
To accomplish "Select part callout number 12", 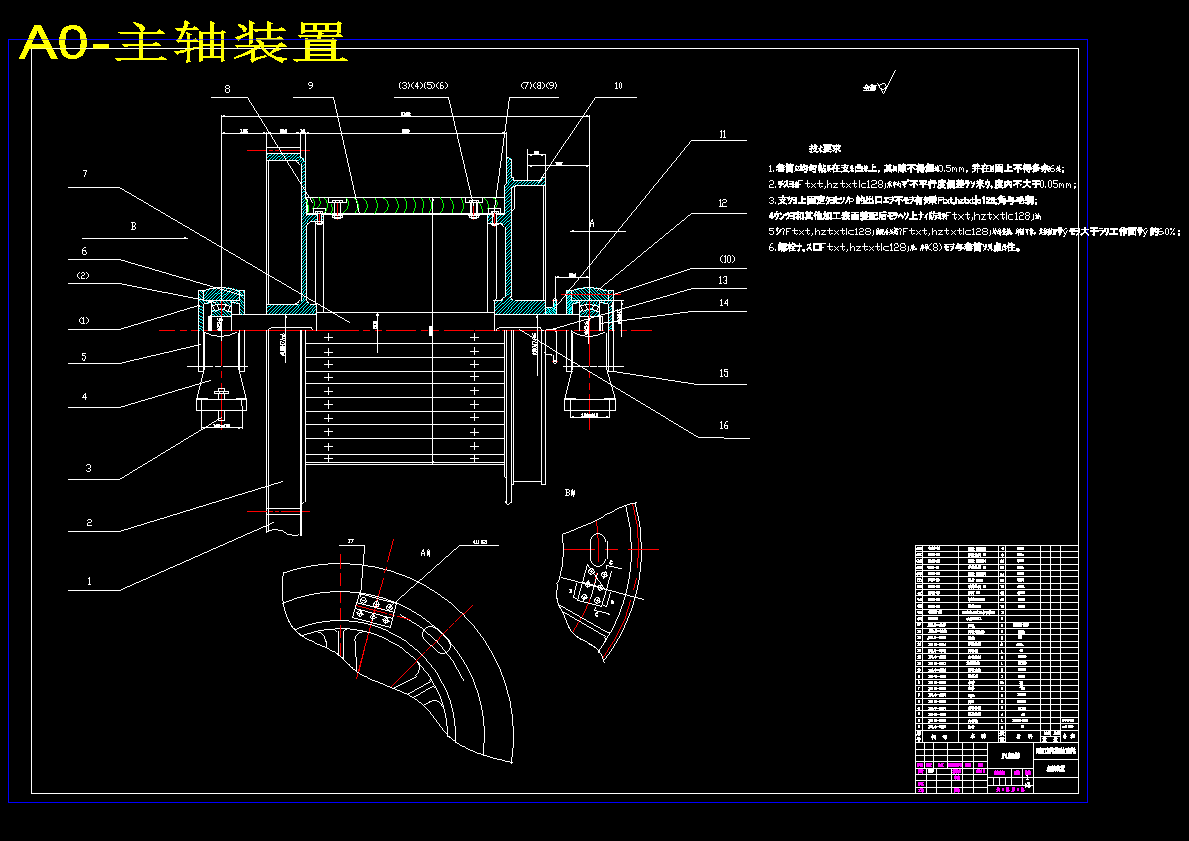I will coord(723,203).
